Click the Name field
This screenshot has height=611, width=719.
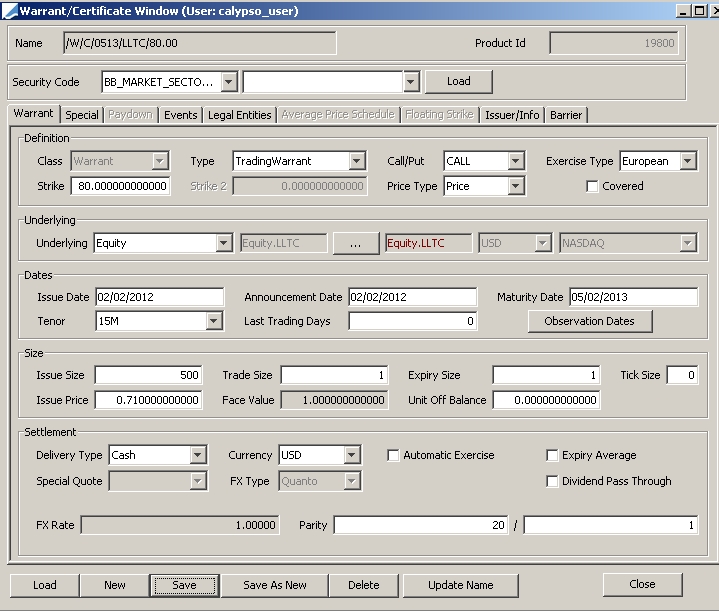pos(199,43)
